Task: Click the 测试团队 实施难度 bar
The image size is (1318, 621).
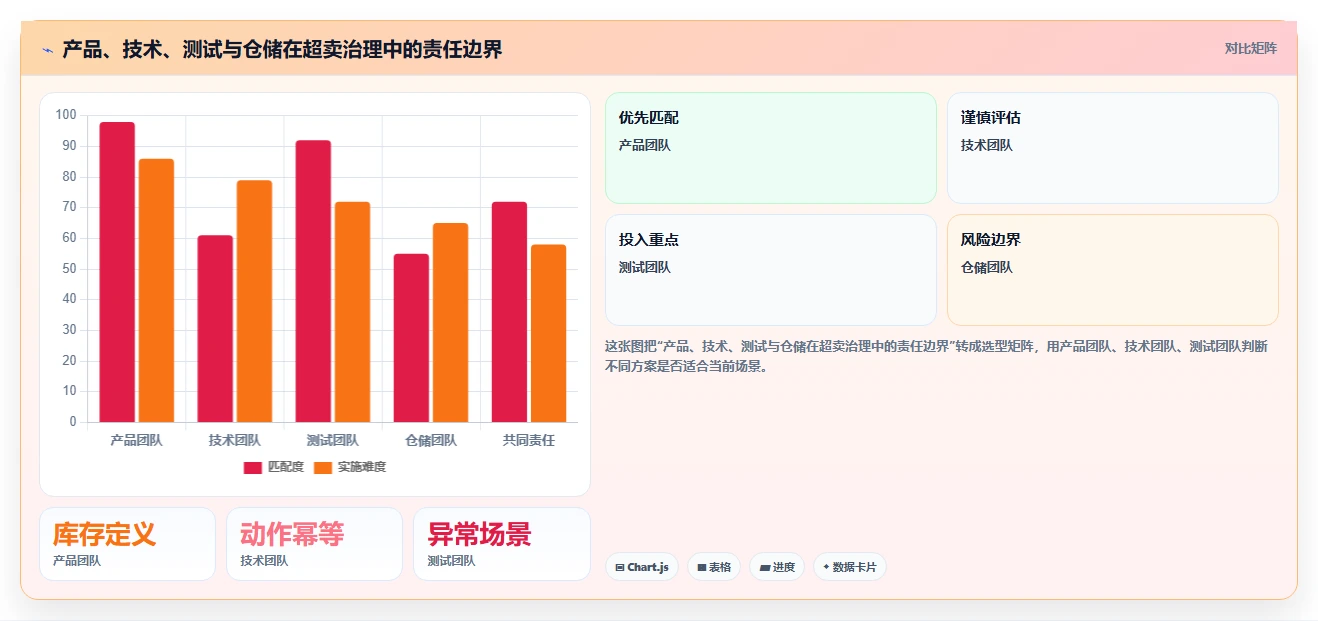Action: [x=352, y=312]
